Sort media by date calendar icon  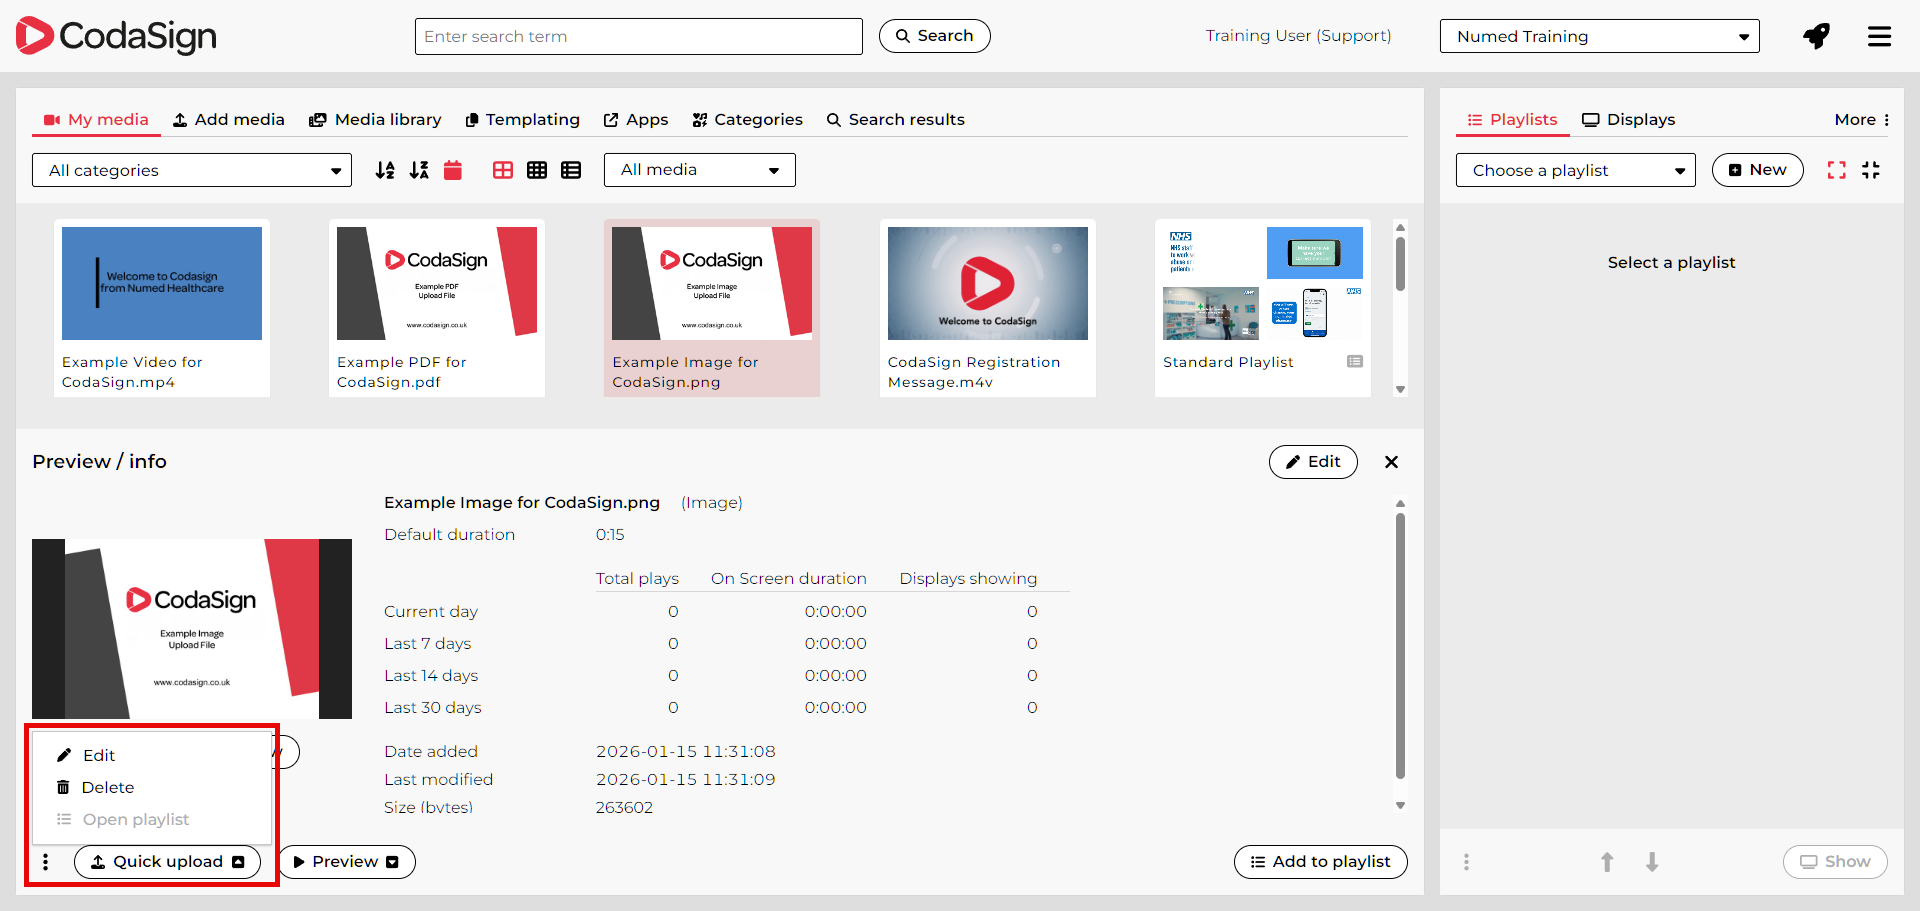click(453, 171)
